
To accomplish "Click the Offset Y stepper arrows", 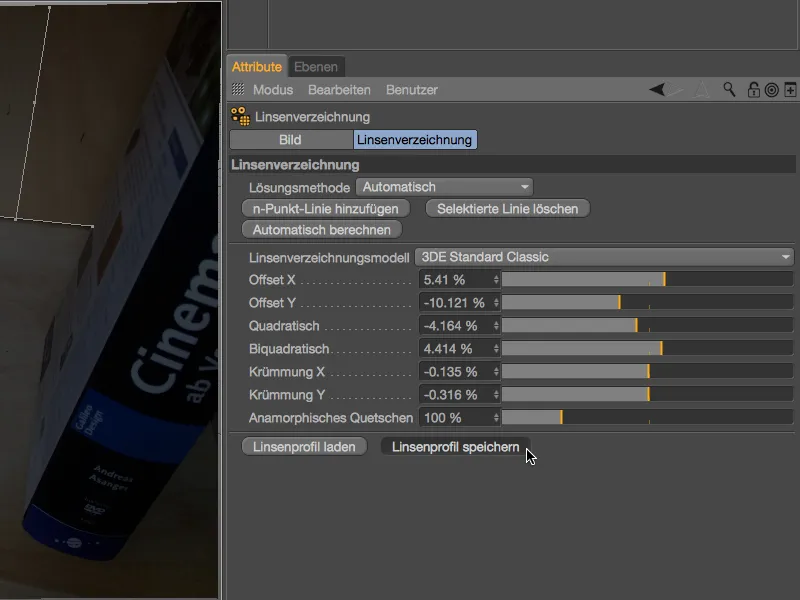I will [496, 303].
